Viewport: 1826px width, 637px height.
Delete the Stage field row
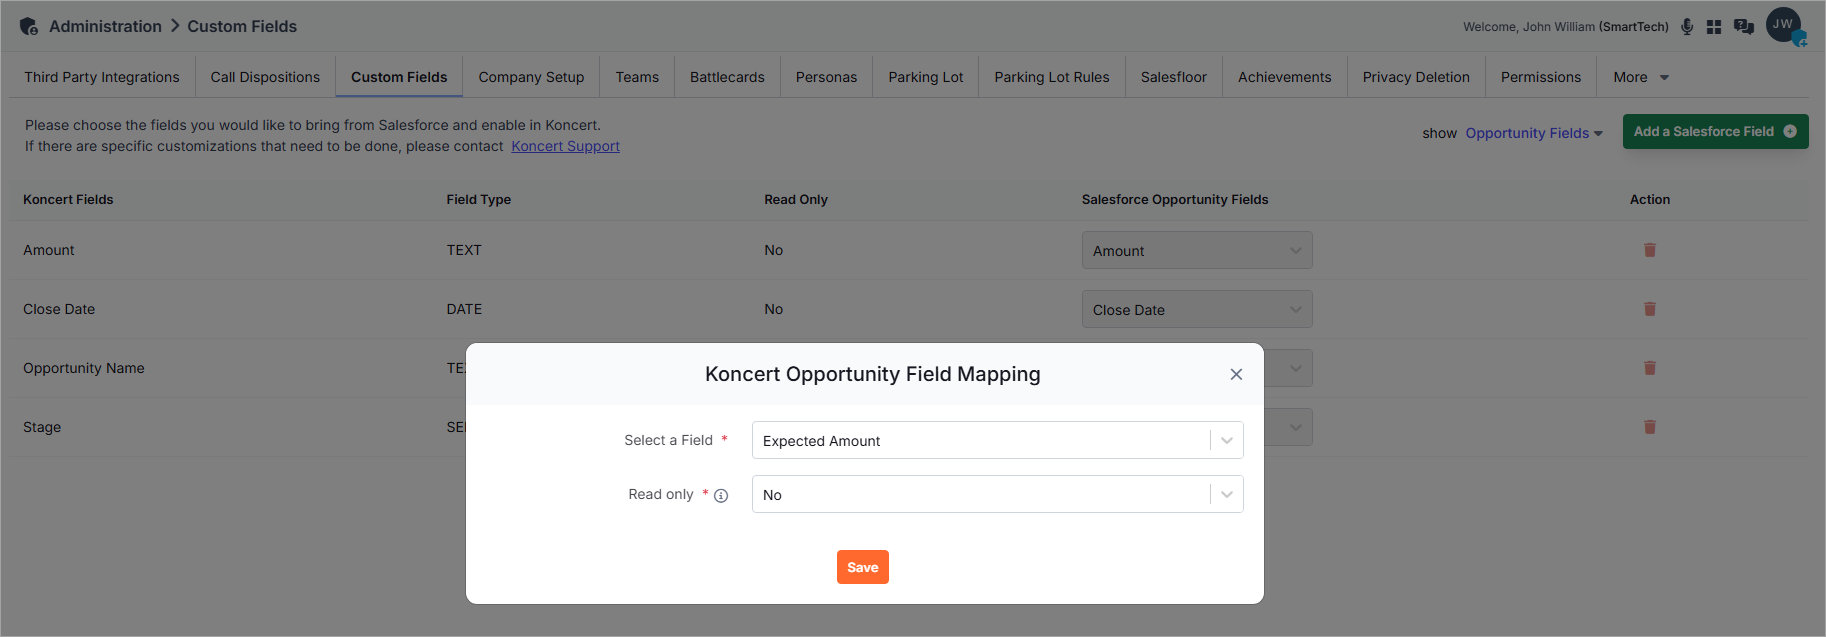click(1650, 427)
